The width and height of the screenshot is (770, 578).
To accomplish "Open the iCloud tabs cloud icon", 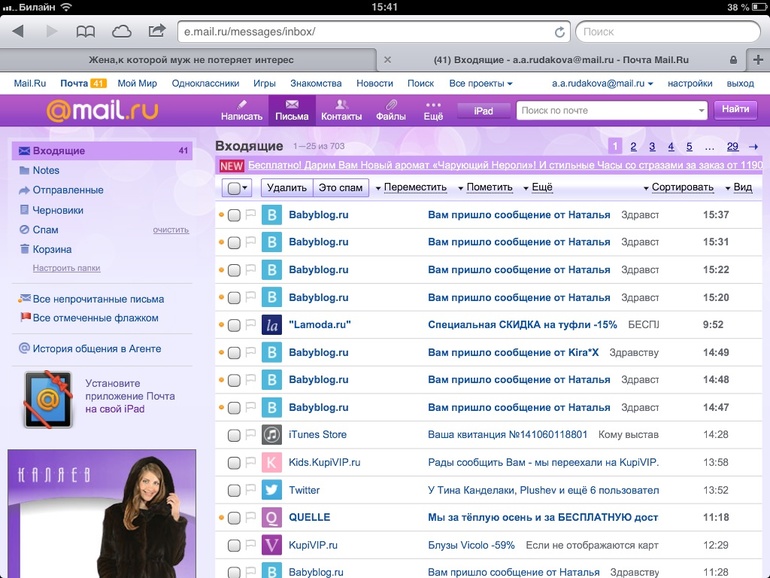I will pos(121,31).
